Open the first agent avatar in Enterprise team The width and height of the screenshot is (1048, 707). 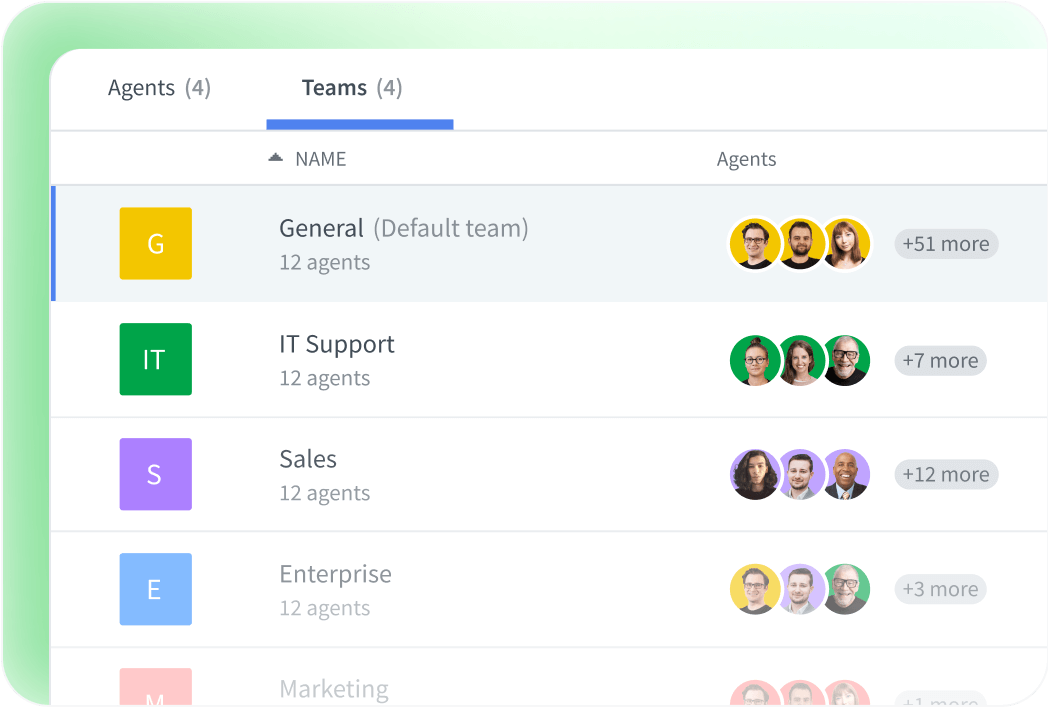click(x=755, y=589)
